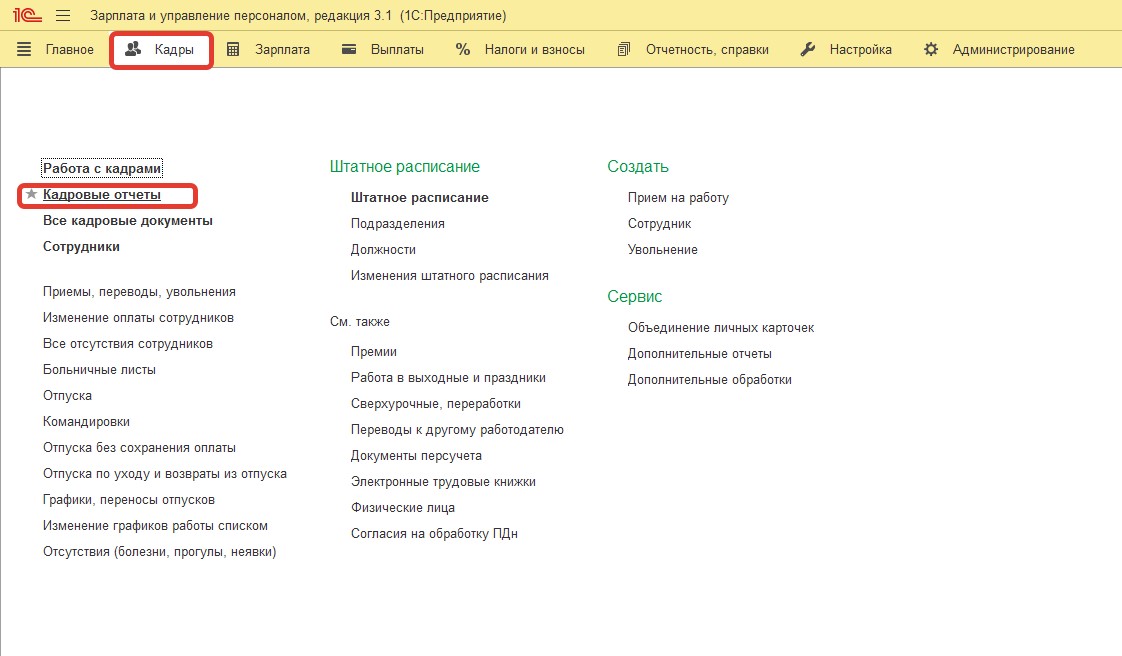Toggle the favorite star for Кадровые отчеты
The image size is (1122, 656).
[31, 194]
